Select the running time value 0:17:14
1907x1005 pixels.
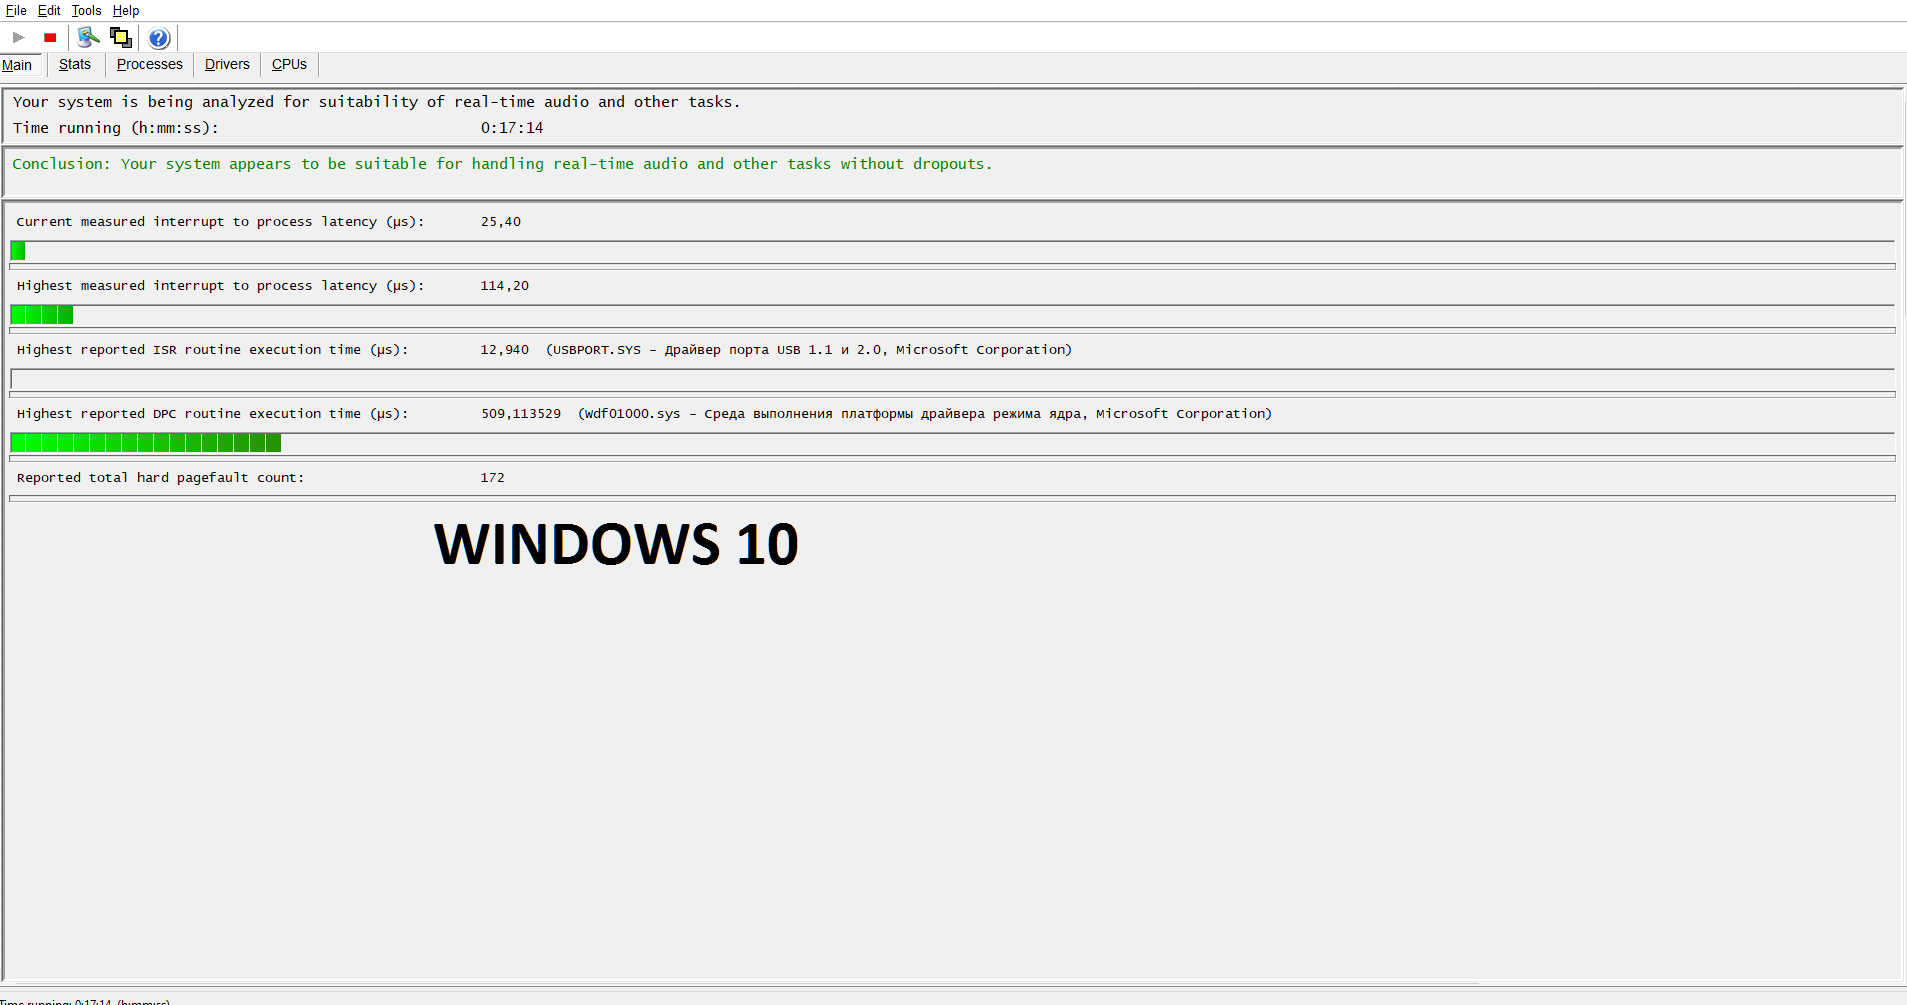512,128
